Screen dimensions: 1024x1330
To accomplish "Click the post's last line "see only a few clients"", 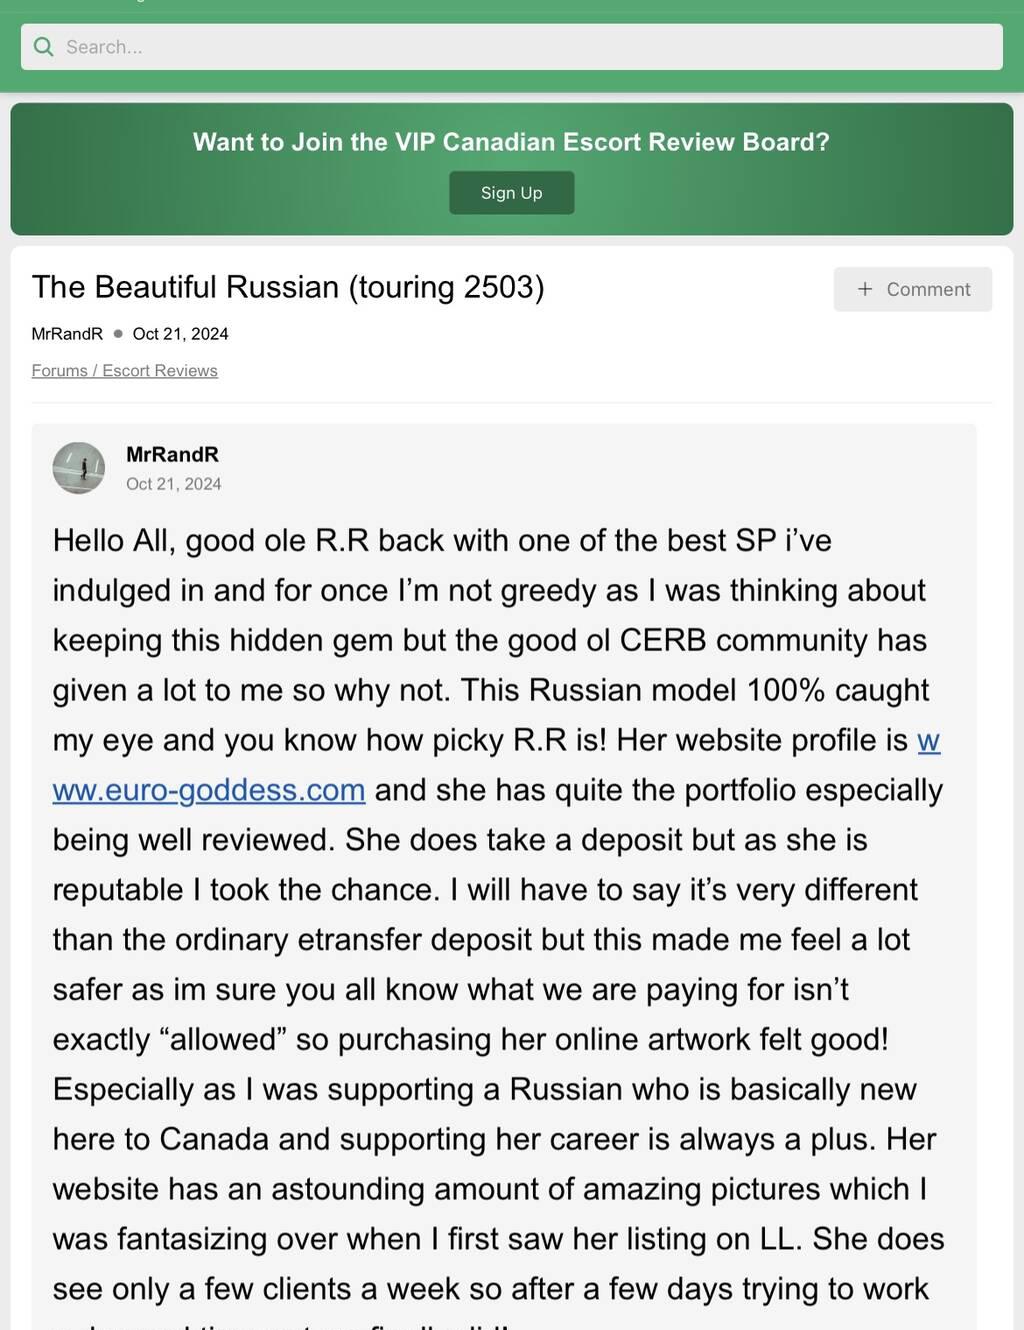I will point(490,1289).
